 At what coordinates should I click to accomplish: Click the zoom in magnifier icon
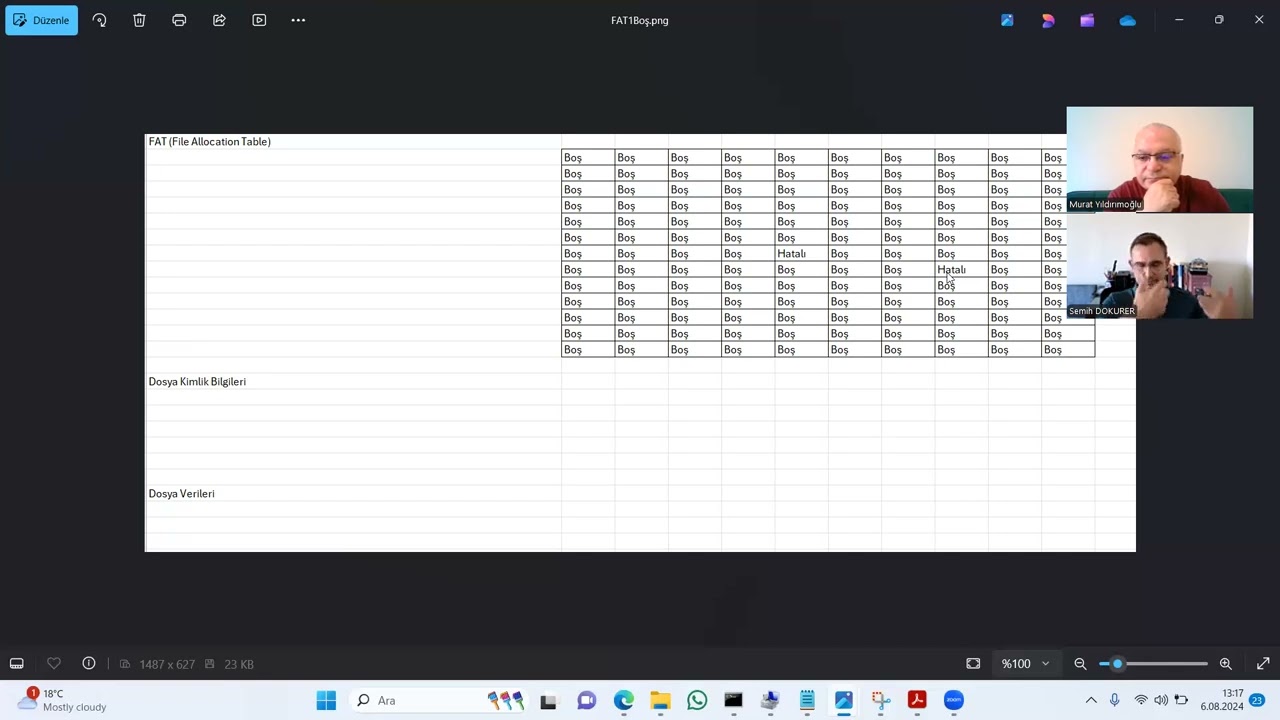(1225, 663)
